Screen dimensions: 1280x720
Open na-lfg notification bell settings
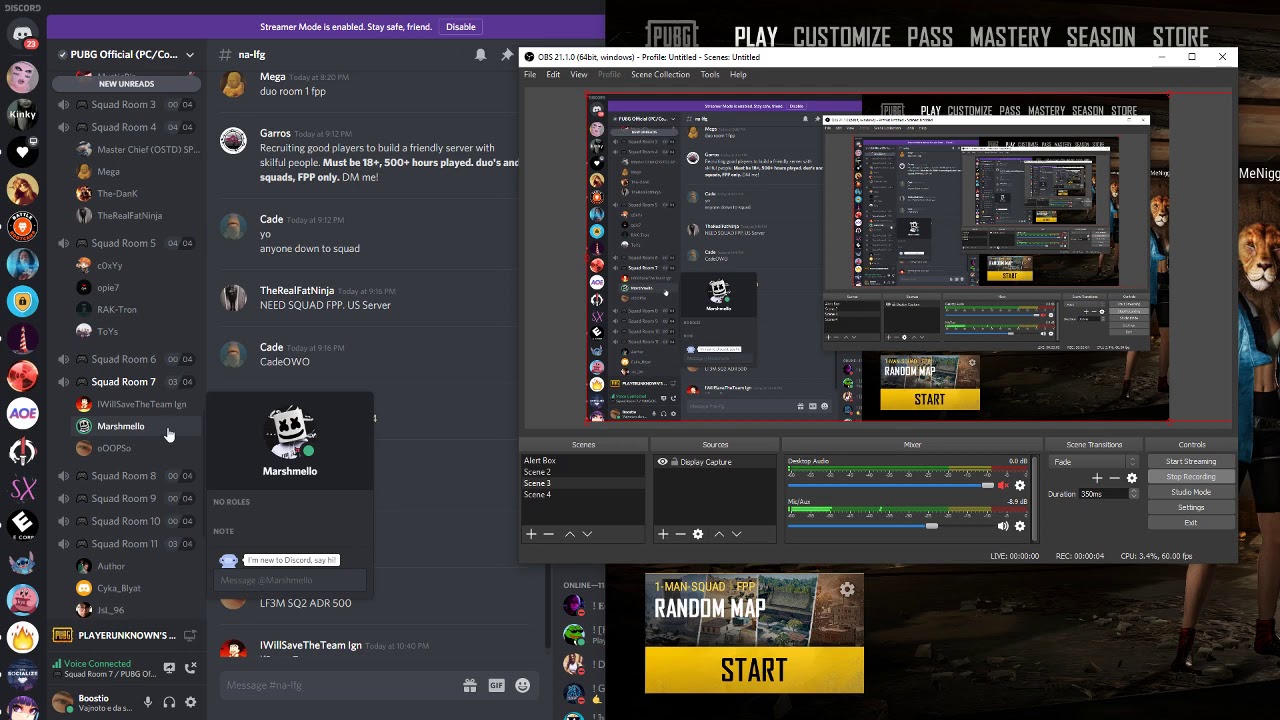tap(480, 54)
